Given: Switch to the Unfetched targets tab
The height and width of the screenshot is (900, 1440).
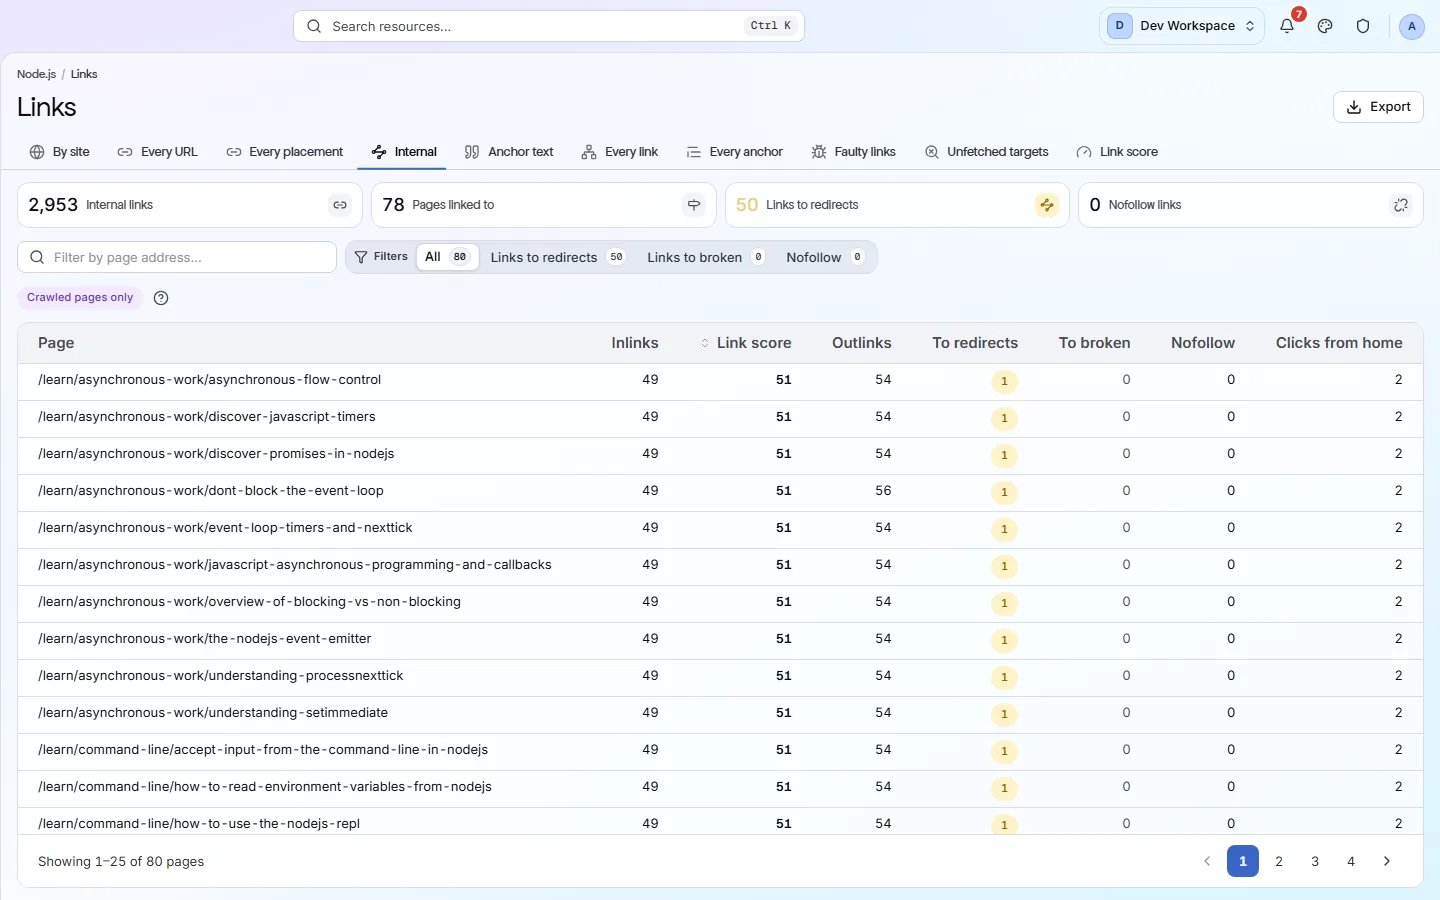Looking at the screenshot, I should coord(986,152).
